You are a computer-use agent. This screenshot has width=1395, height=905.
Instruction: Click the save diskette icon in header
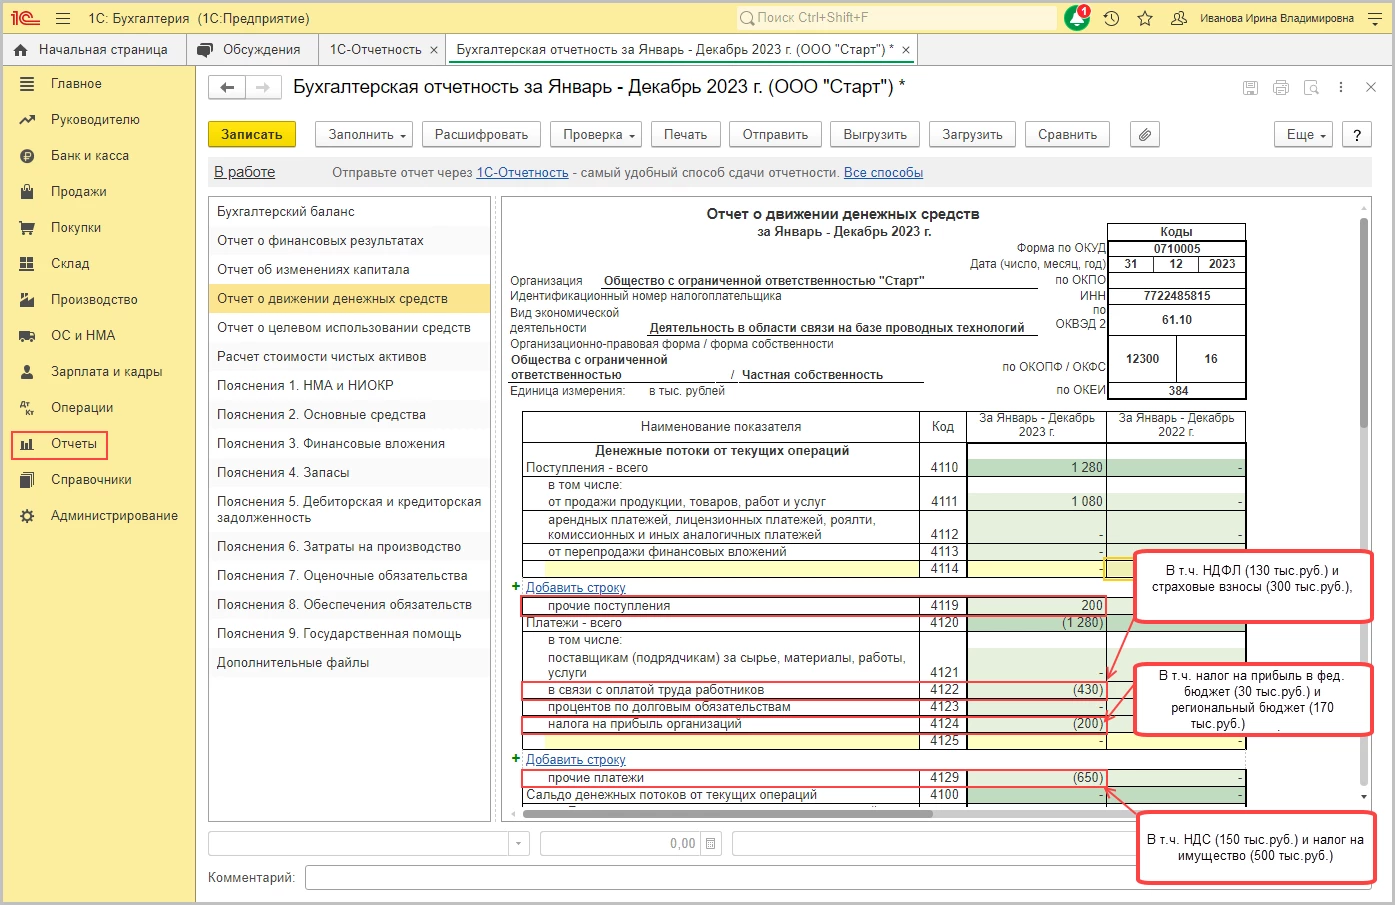tap(1250, 88)
